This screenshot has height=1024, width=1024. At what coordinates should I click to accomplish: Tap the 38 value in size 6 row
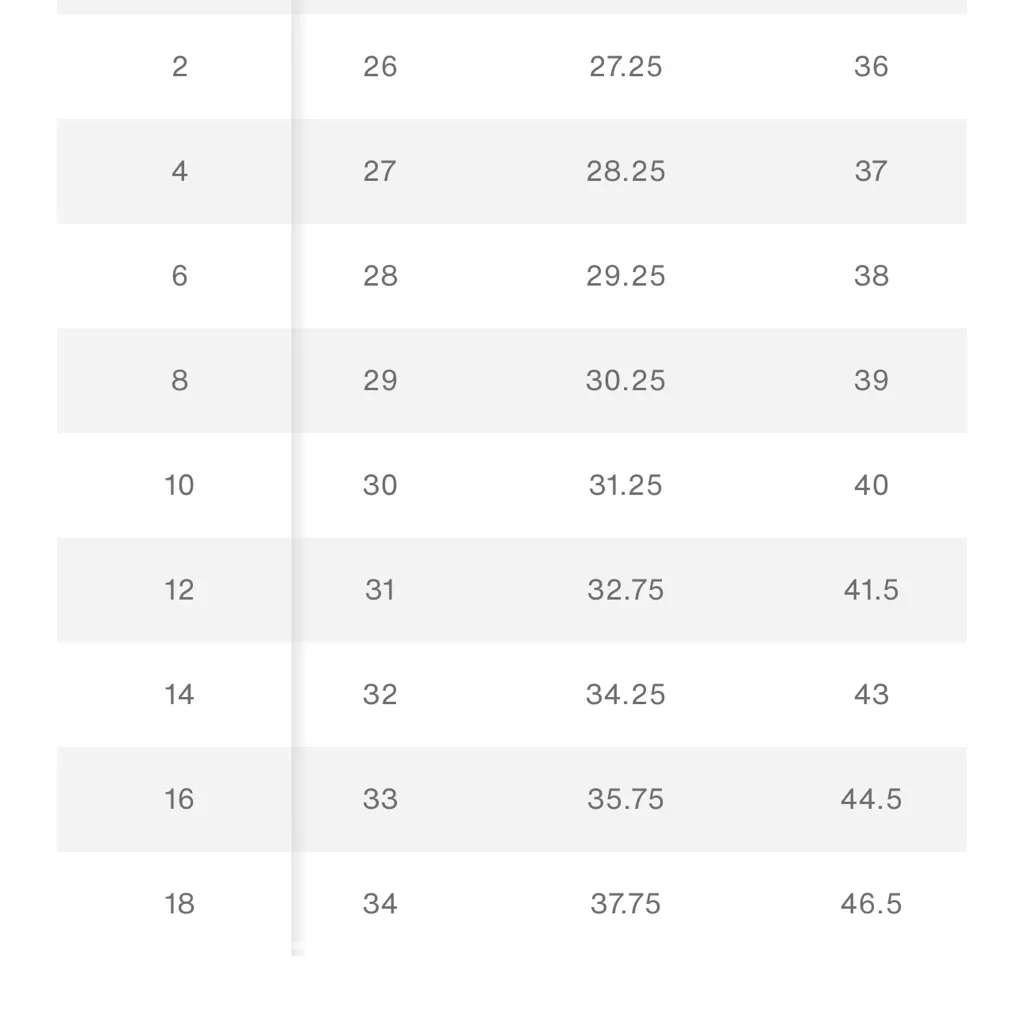[x=871, y=276]
